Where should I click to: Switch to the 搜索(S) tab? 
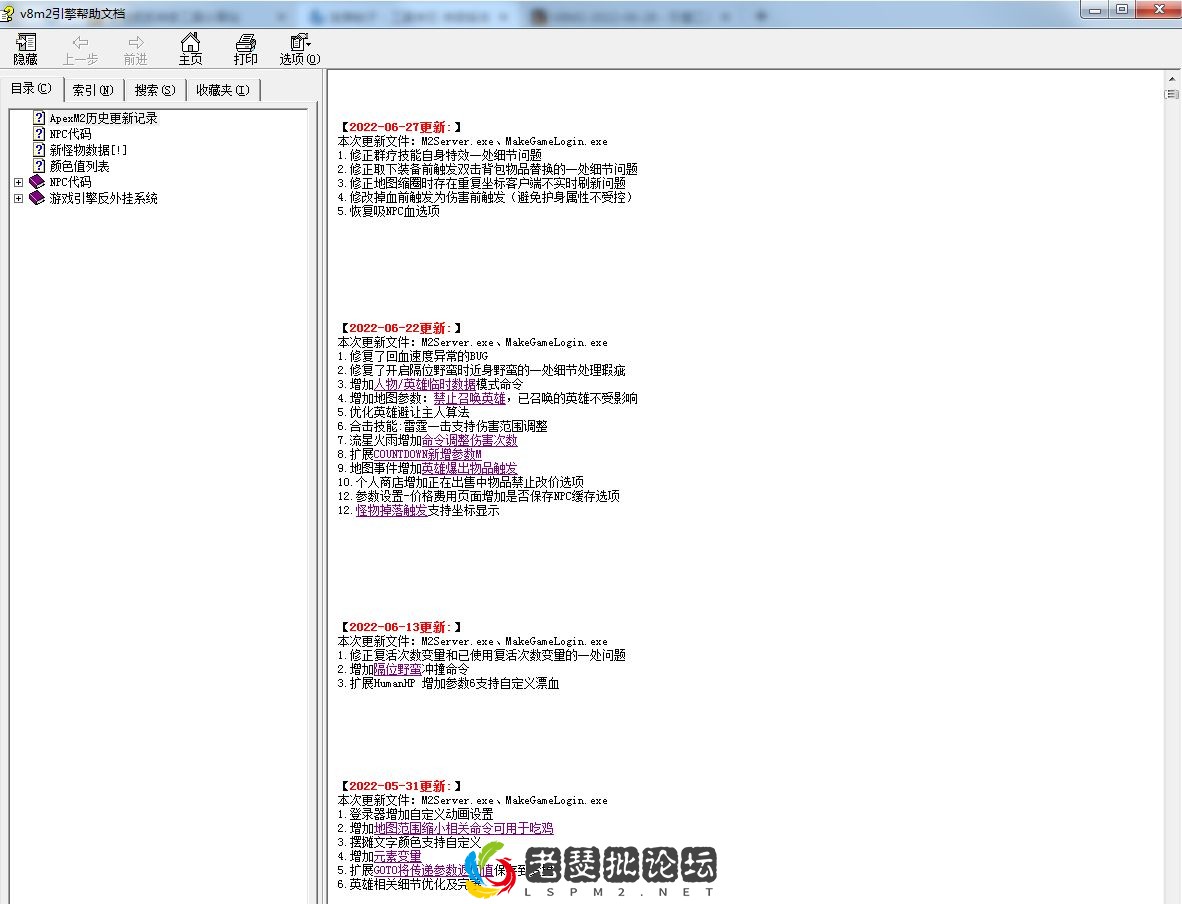click(x=154, y=89)
